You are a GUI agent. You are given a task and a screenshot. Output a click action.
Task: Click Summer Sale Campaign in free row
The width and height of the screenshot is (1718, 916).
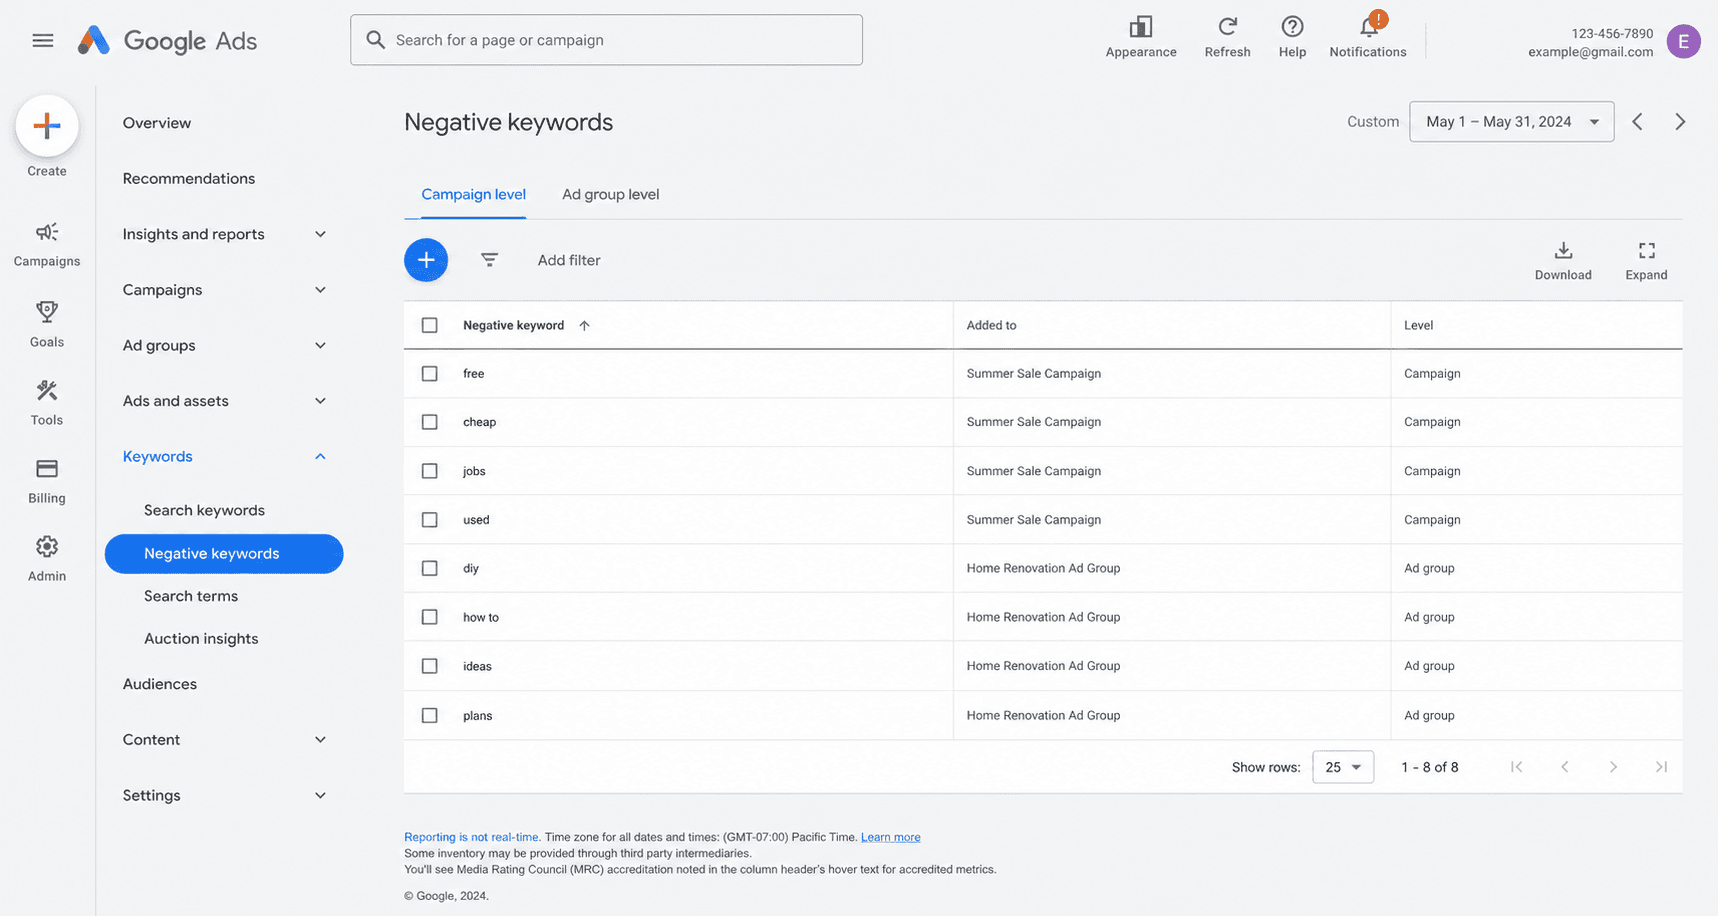tap(1034, 374)
